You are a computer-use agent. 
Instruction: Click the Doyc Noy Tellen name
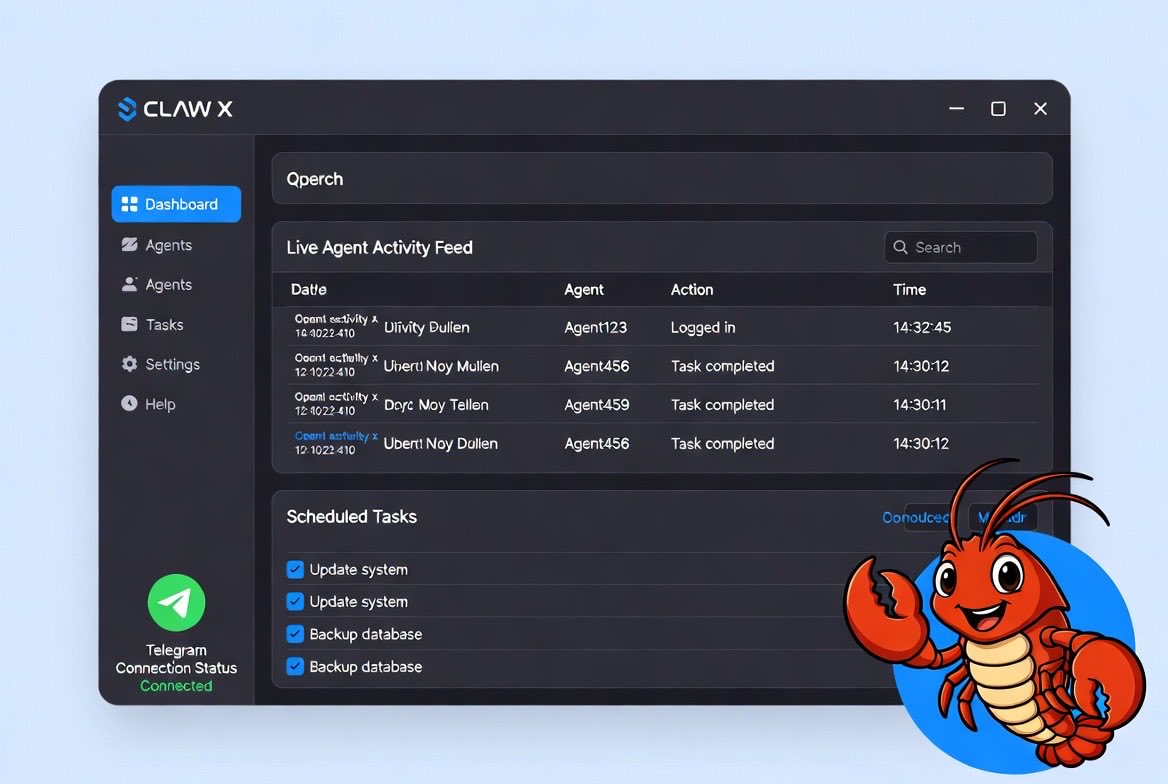click(x=437, y=405)
